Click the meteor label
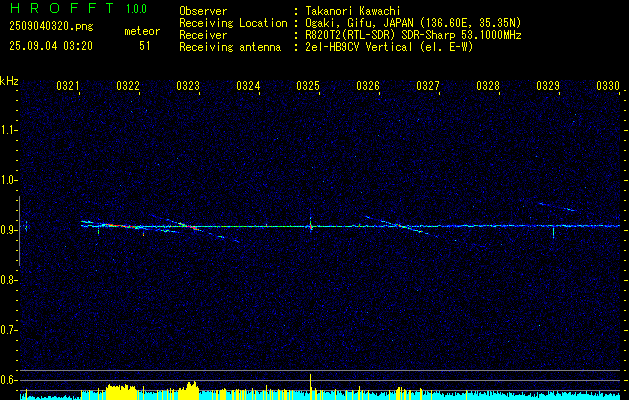Viewport: 629px width, 400px height. 142,31
